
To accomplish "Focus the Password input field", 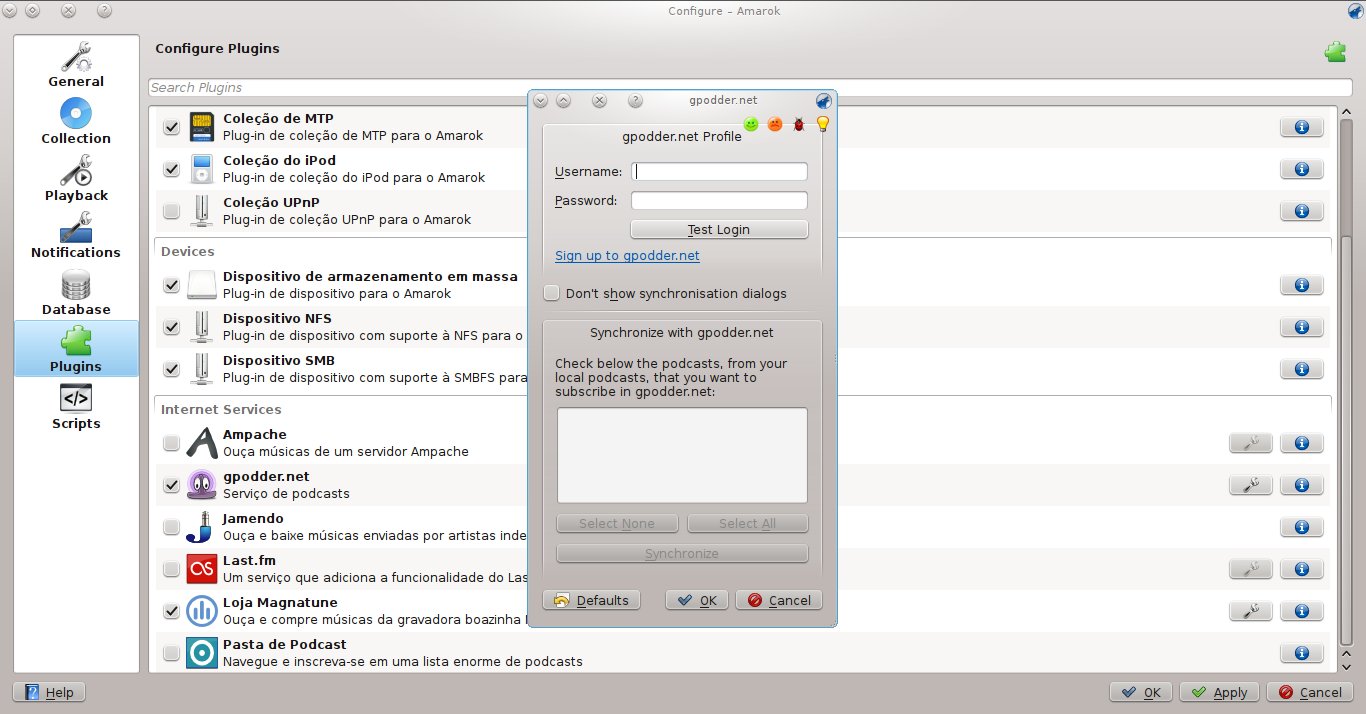I will [719, 201].
